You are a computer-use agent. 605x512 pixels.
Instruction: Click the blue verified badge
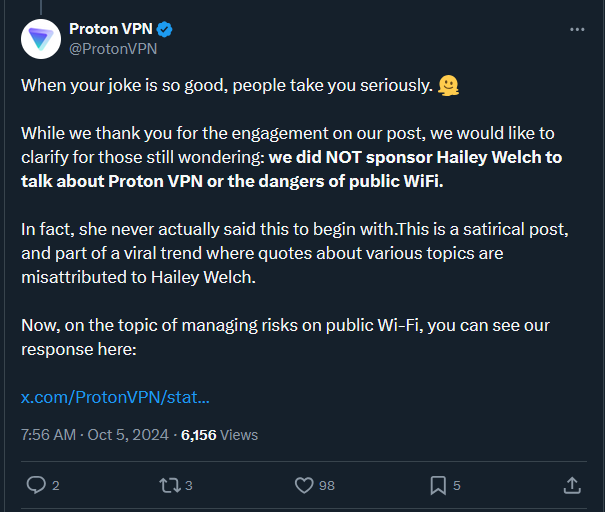tap(165, 29)
